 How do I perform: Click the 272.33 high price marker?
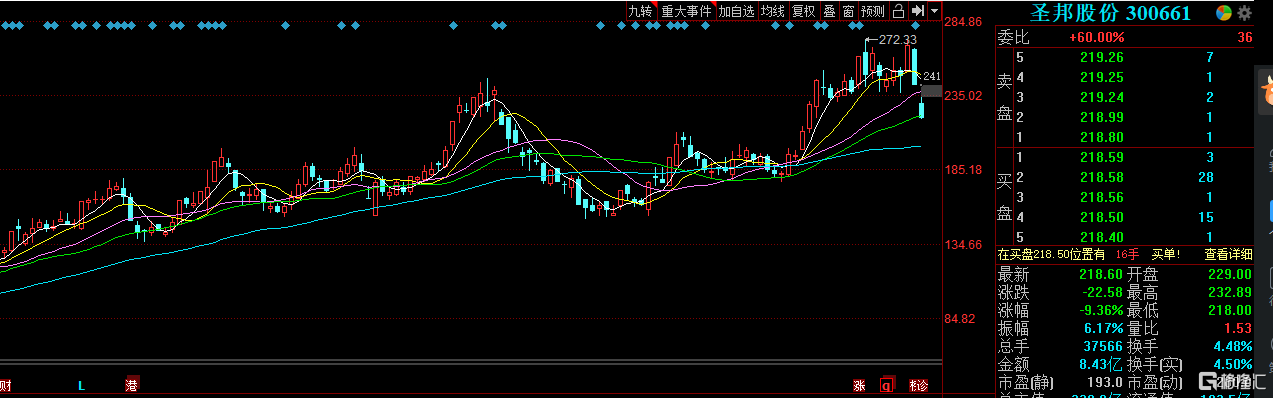pyautogui.click(x=896, y=39)
